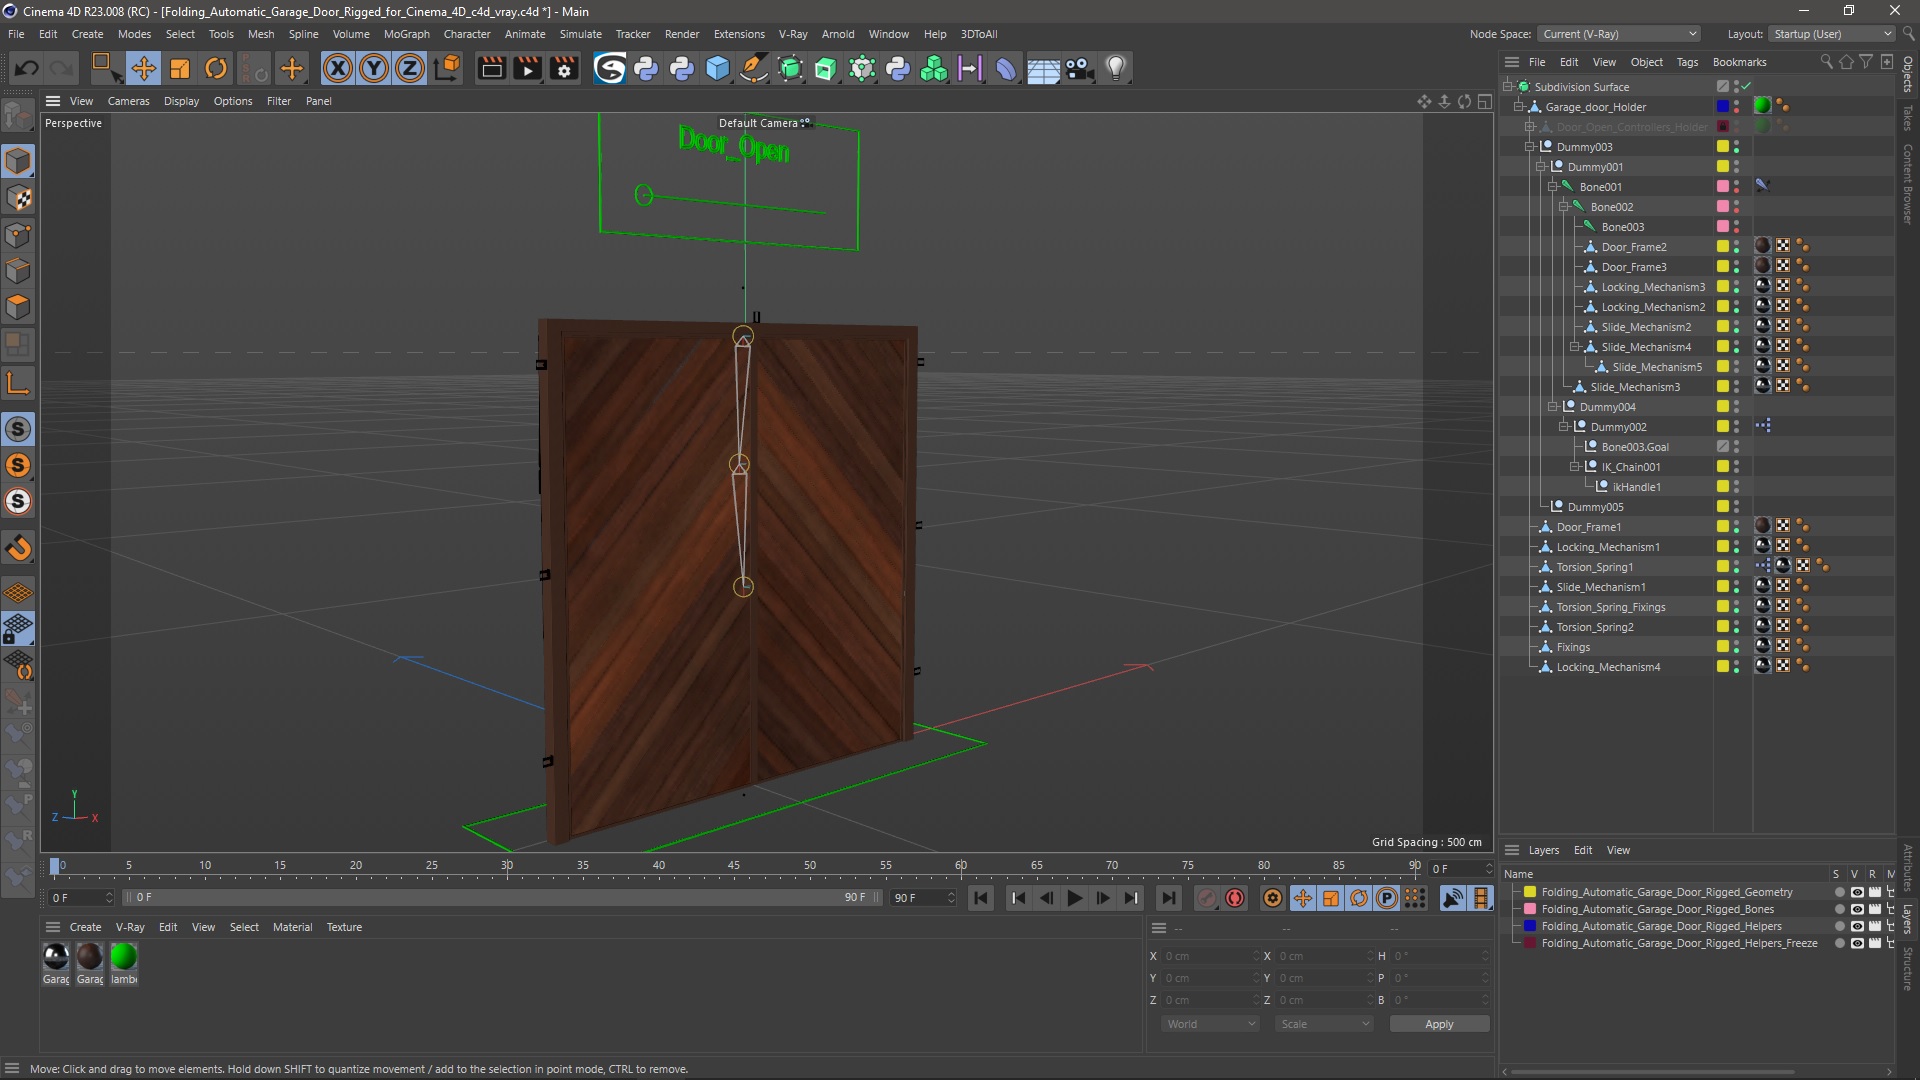Screen dimensions: 1920x1080
Task: Collapse the Bone001 tree node
Action: click(1552, 187)
